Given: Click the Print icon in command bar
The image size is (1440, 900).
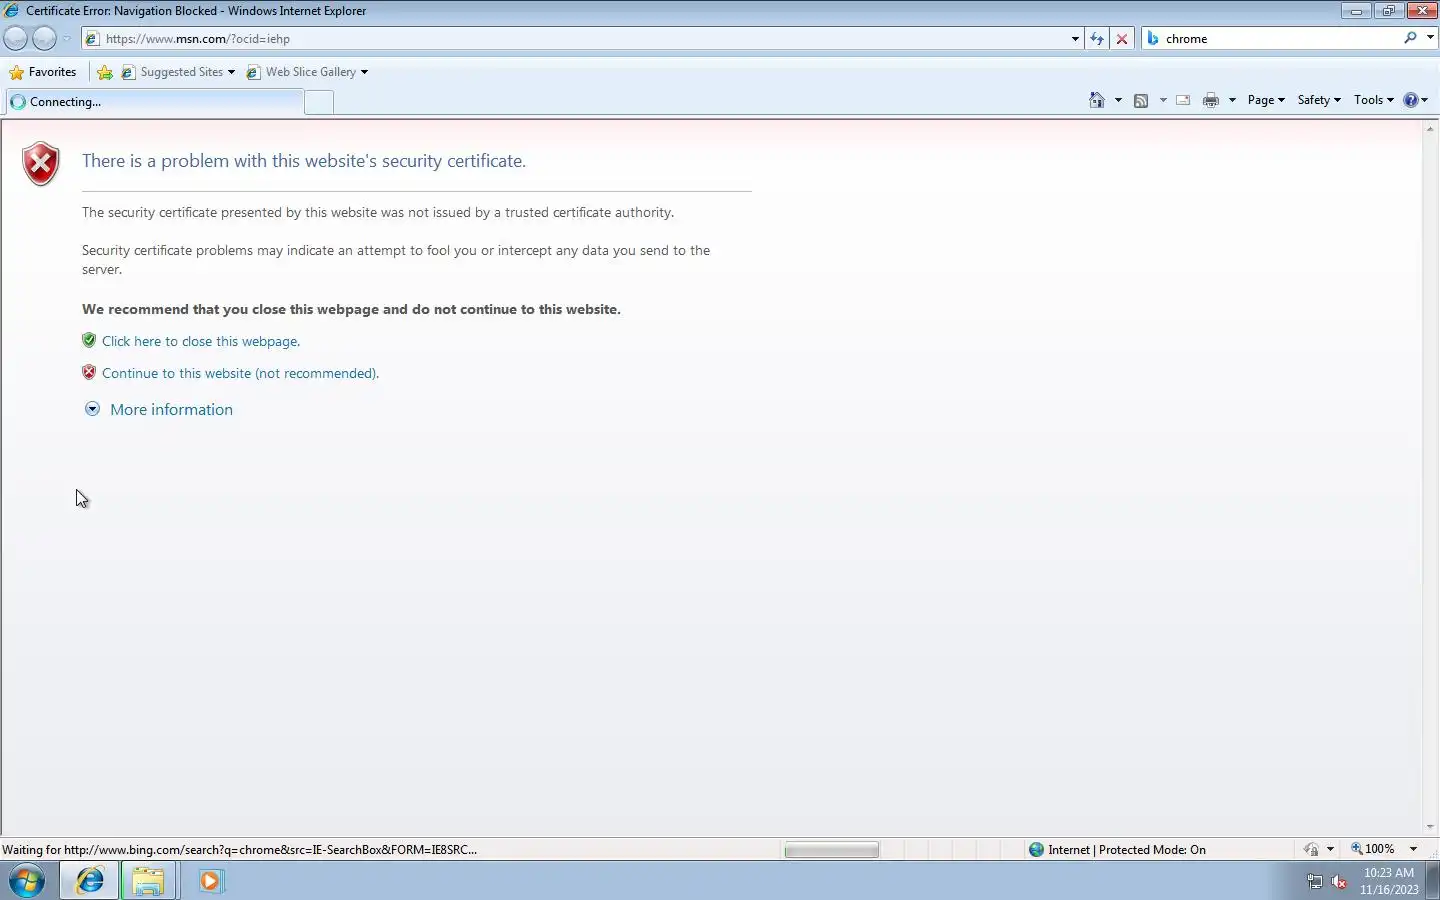Looking at the screenshot, I should point(1211,100).
